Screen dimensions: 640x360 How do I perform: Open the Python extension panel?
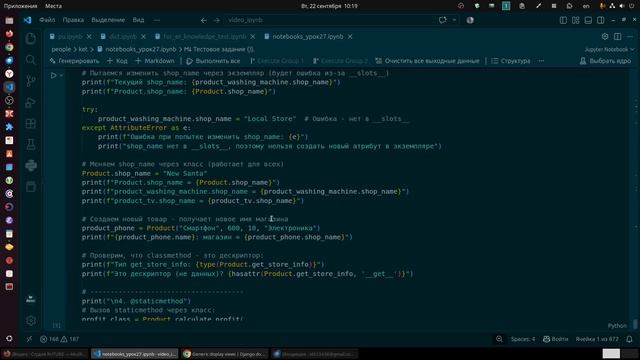pos(31,165)
